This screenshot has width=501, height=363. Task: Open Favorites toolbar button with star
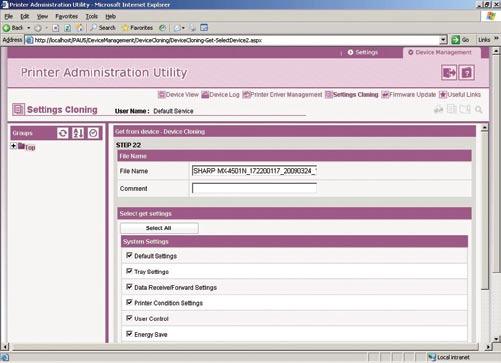point(137,28)
